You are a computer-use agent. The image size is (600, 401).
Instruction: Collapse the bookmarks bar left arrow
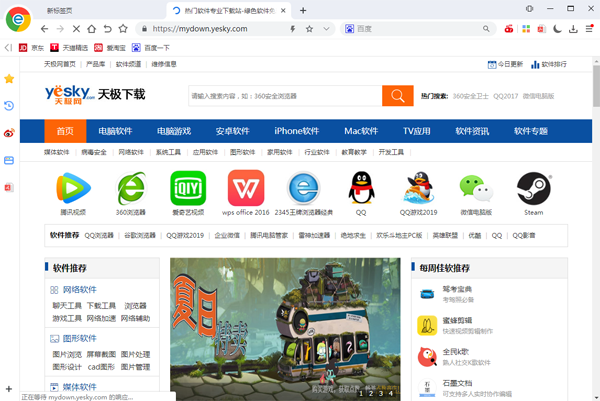point(8,47)
